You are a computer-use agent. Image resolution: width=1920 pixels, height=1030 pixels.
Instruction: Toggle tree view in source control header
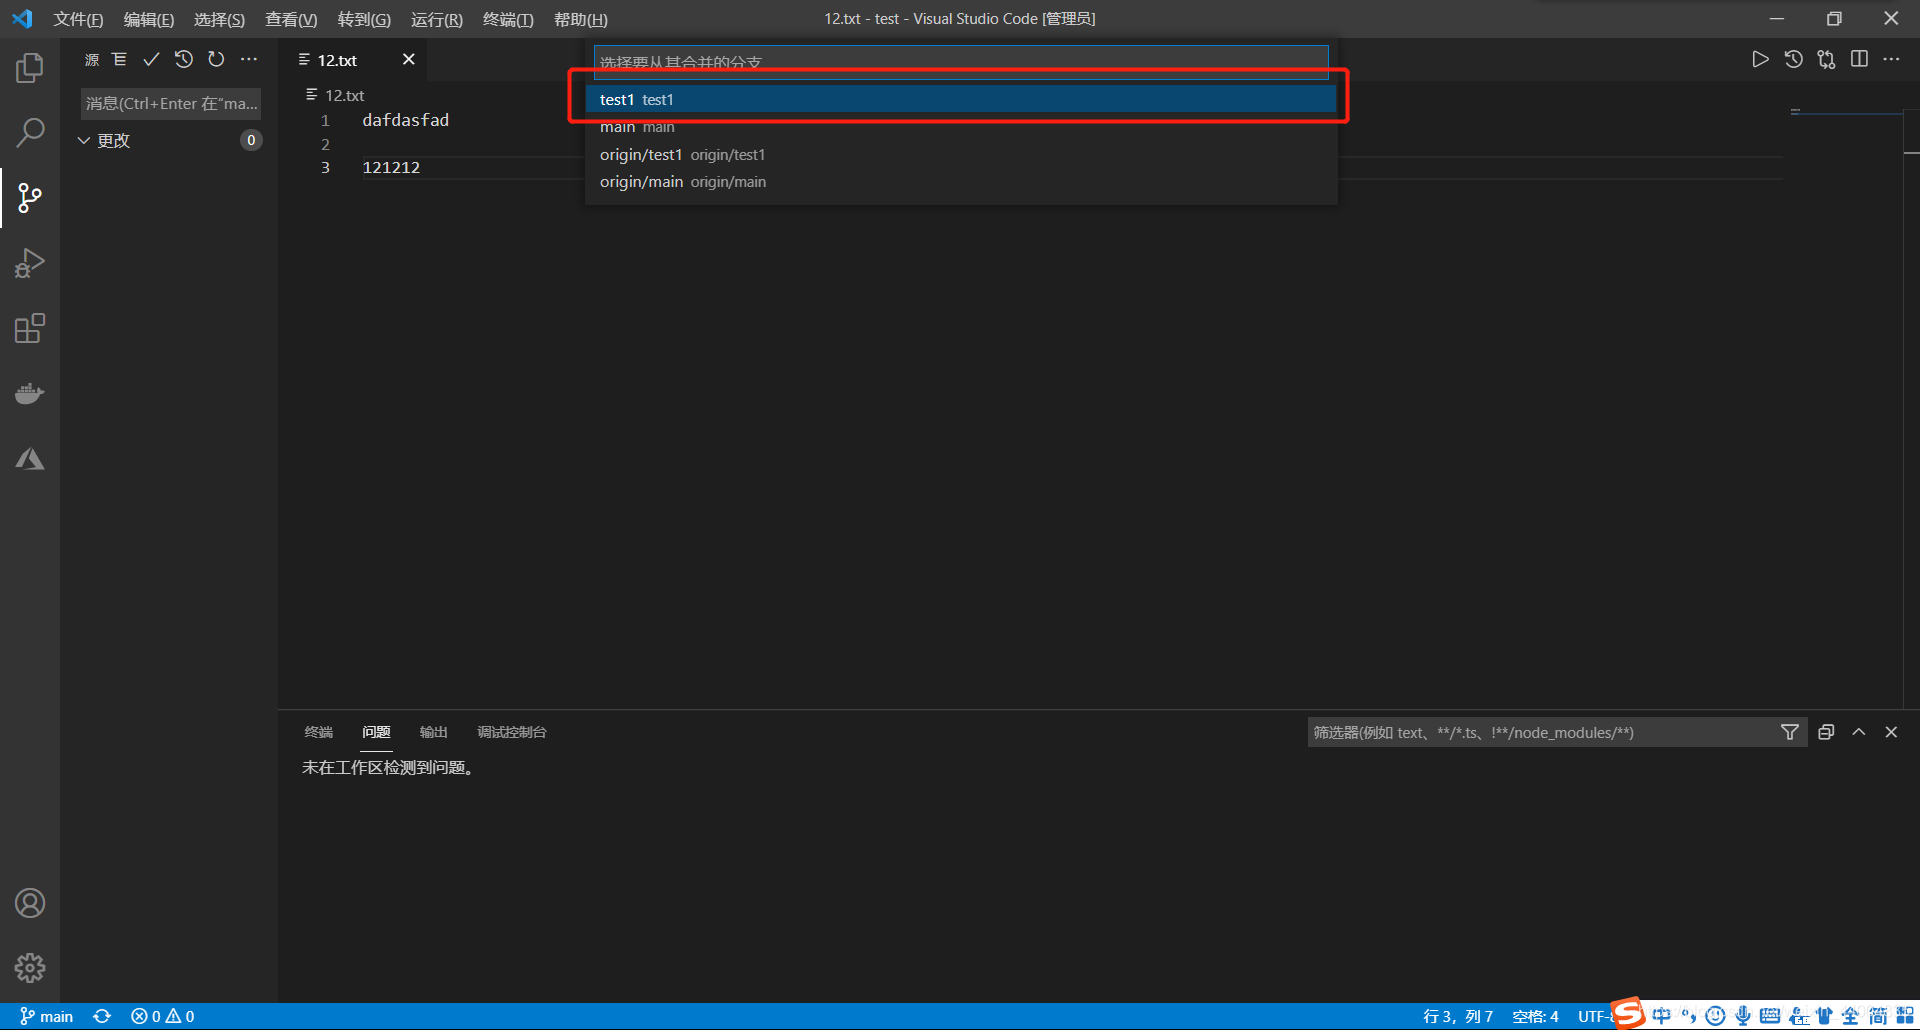(x=119, y=60)
